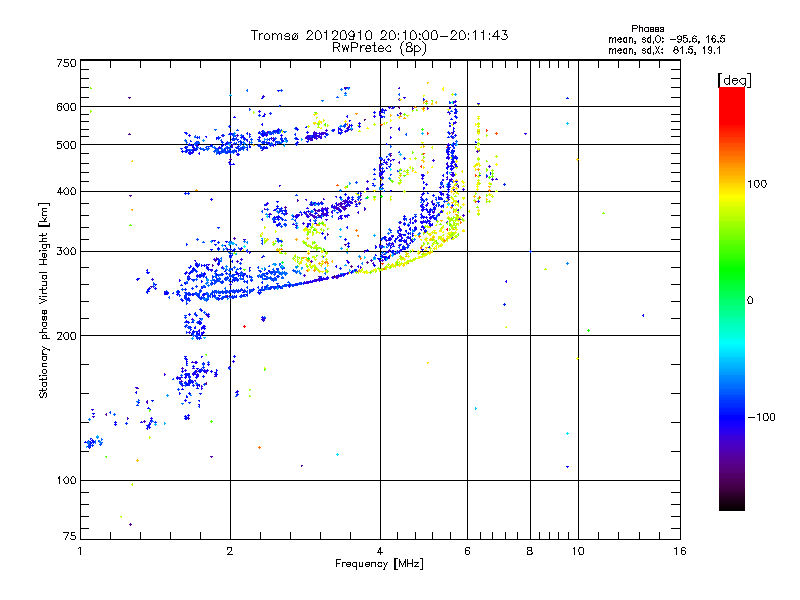Click the 'Phases' header text
800x600 pixels.
pyautogui.click(x=647, y=29)
